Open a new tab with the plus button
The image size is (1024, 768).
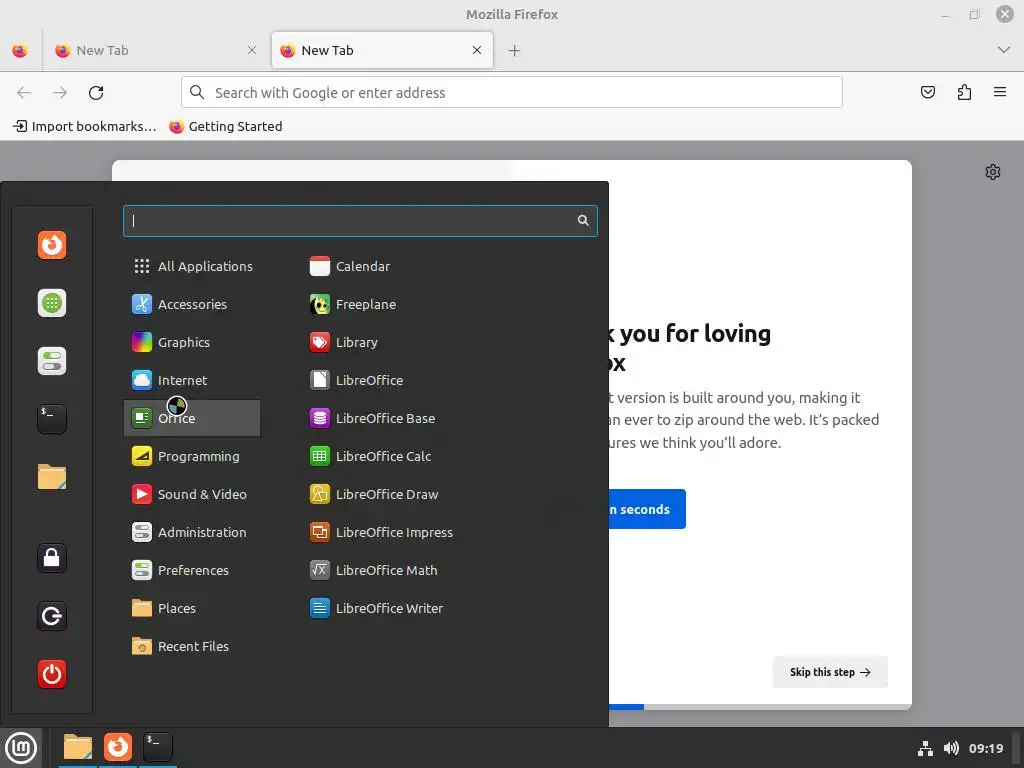[x=514, y=50]
